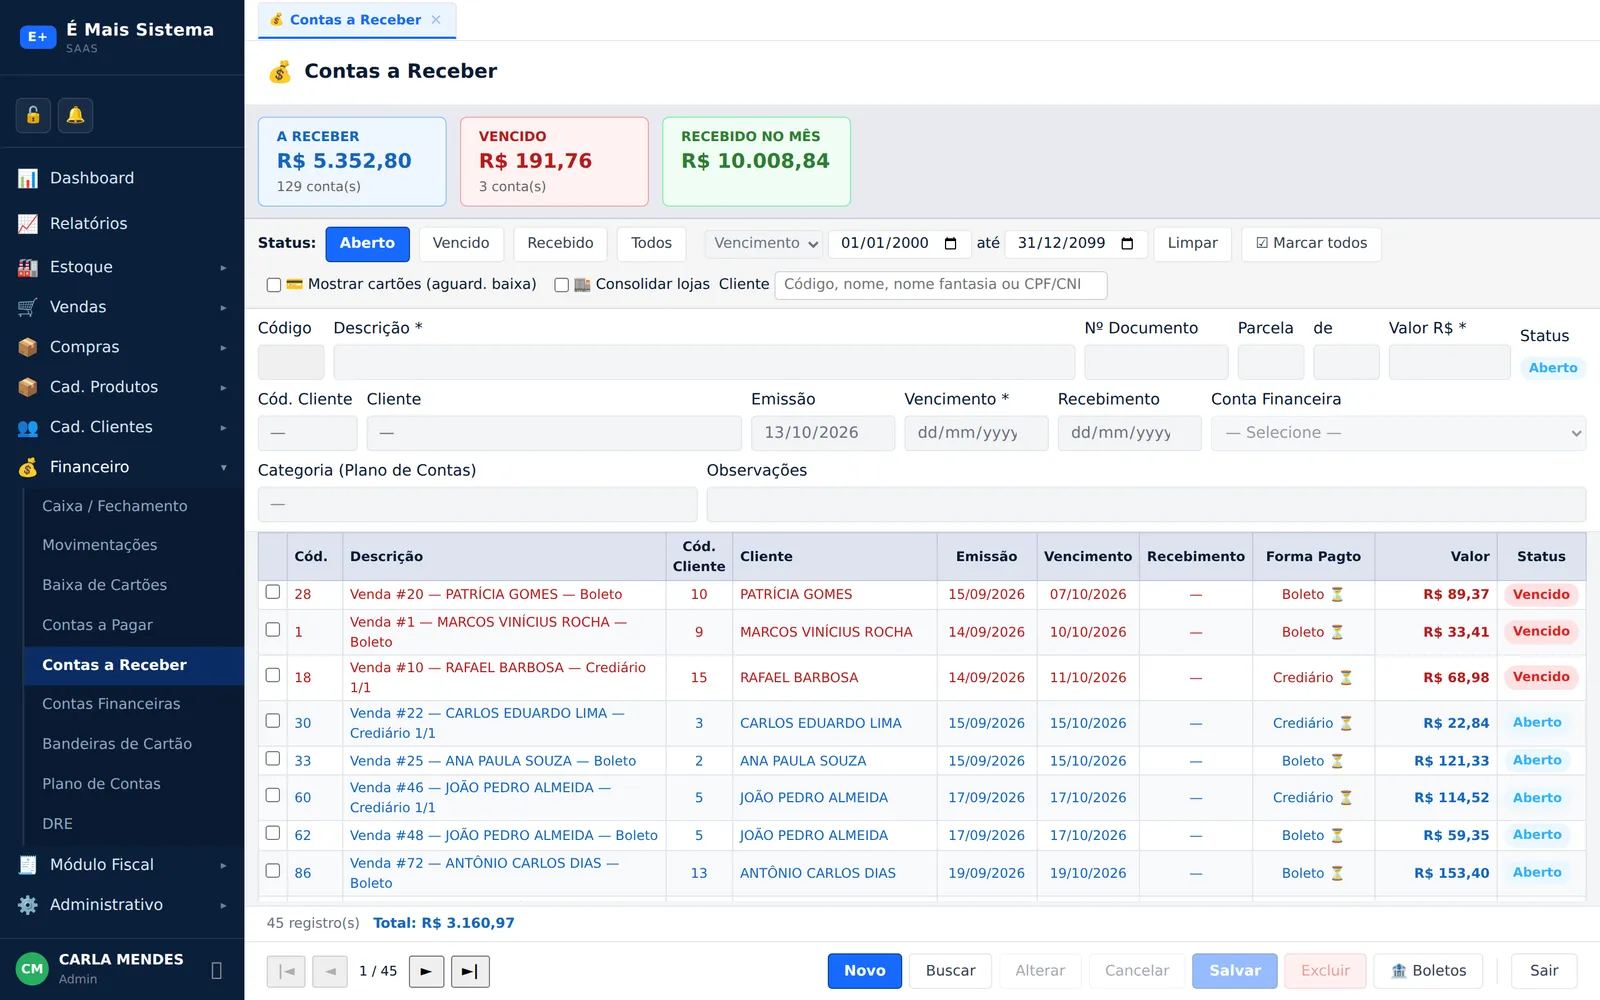Click the Módulo Fiscal receipt icon

pyautogui.click(x=28, y=865)
